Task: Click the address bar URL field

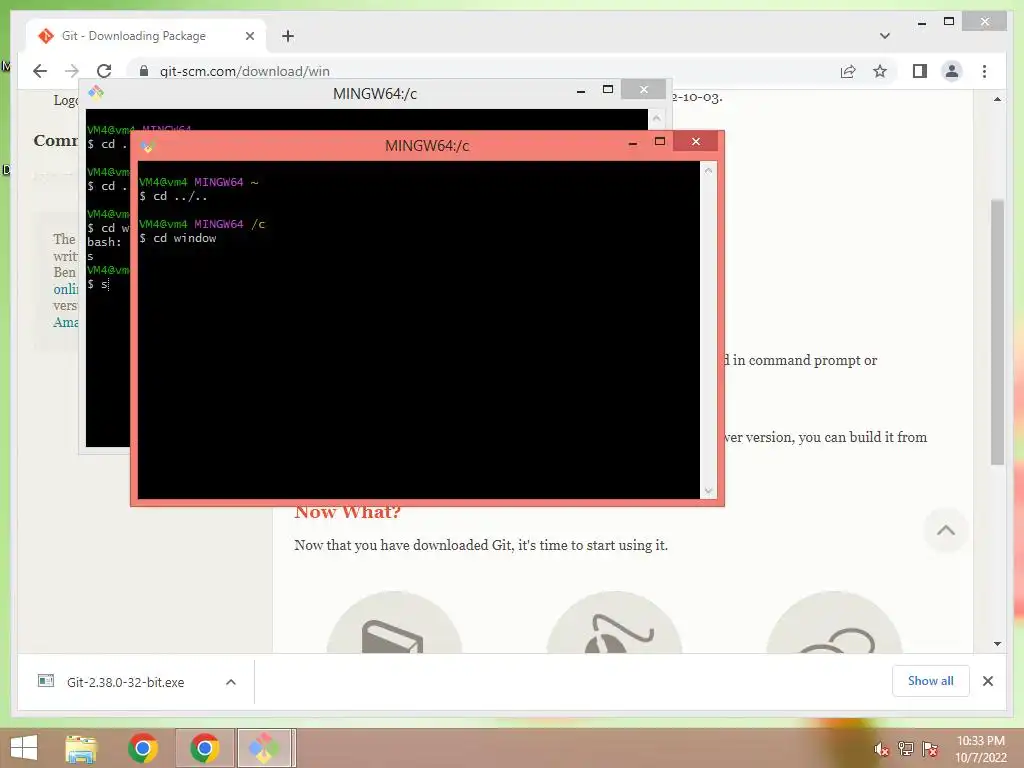Action: tap(483, 71)
